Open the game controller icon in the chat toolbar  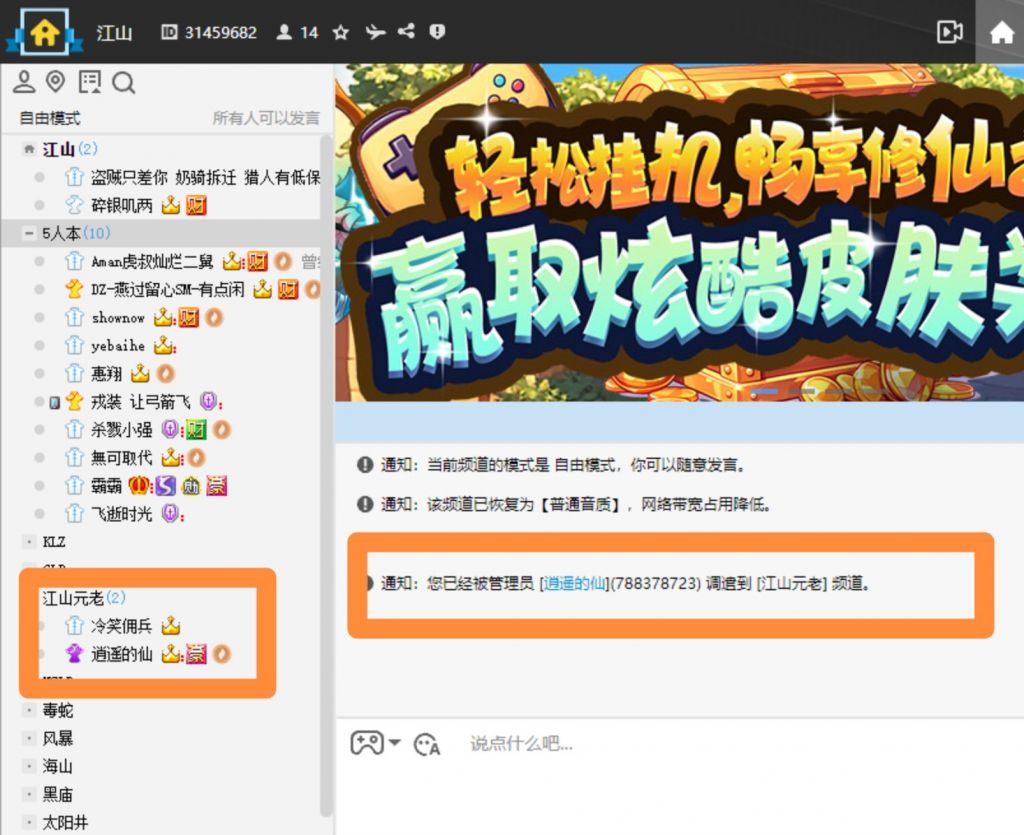[367, 743]
